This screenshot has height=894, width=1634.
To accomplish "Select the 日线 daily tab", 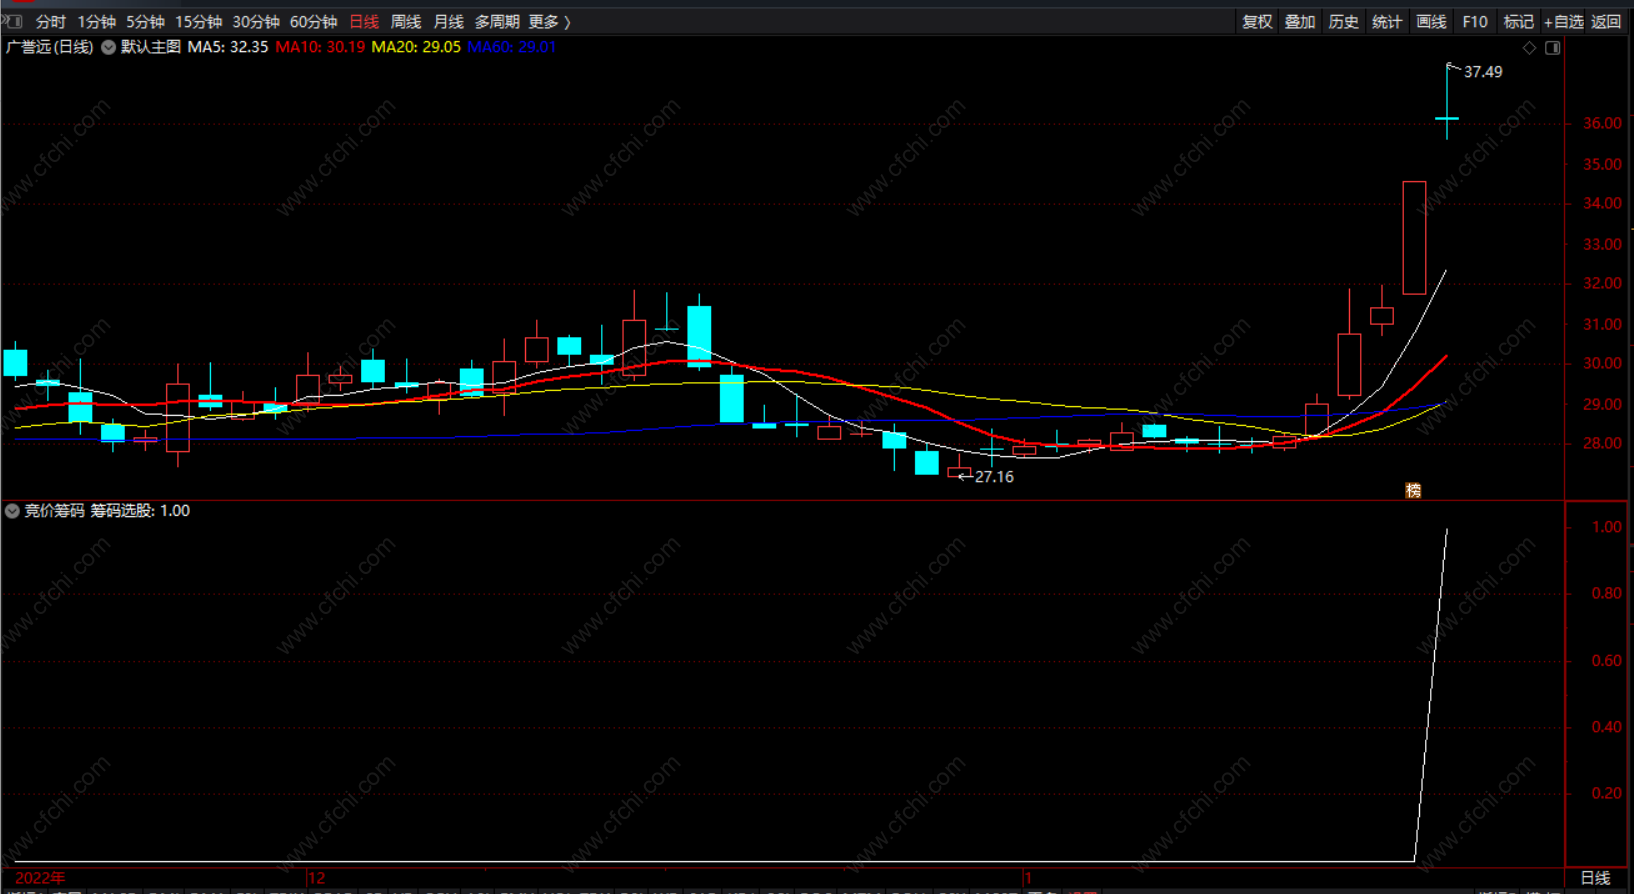I will [x=364, y=21].
